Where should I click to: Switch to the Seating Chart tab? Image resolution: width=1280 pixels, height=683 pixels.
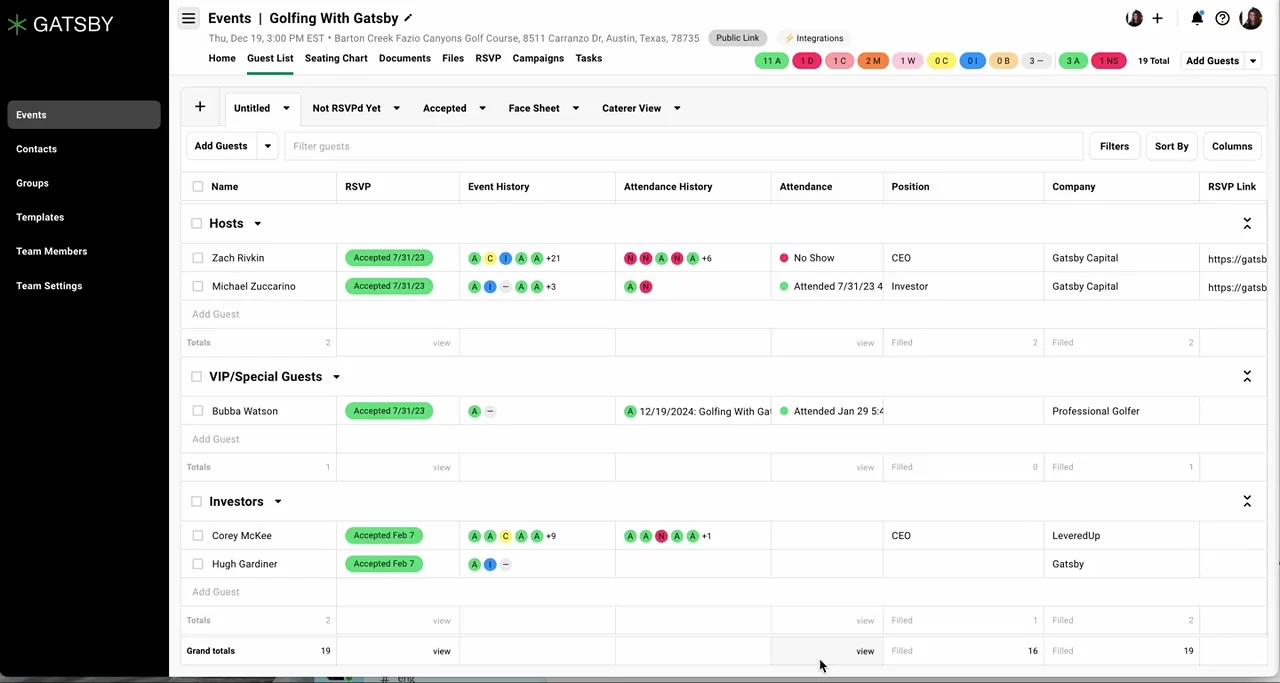tap(336, 58)
